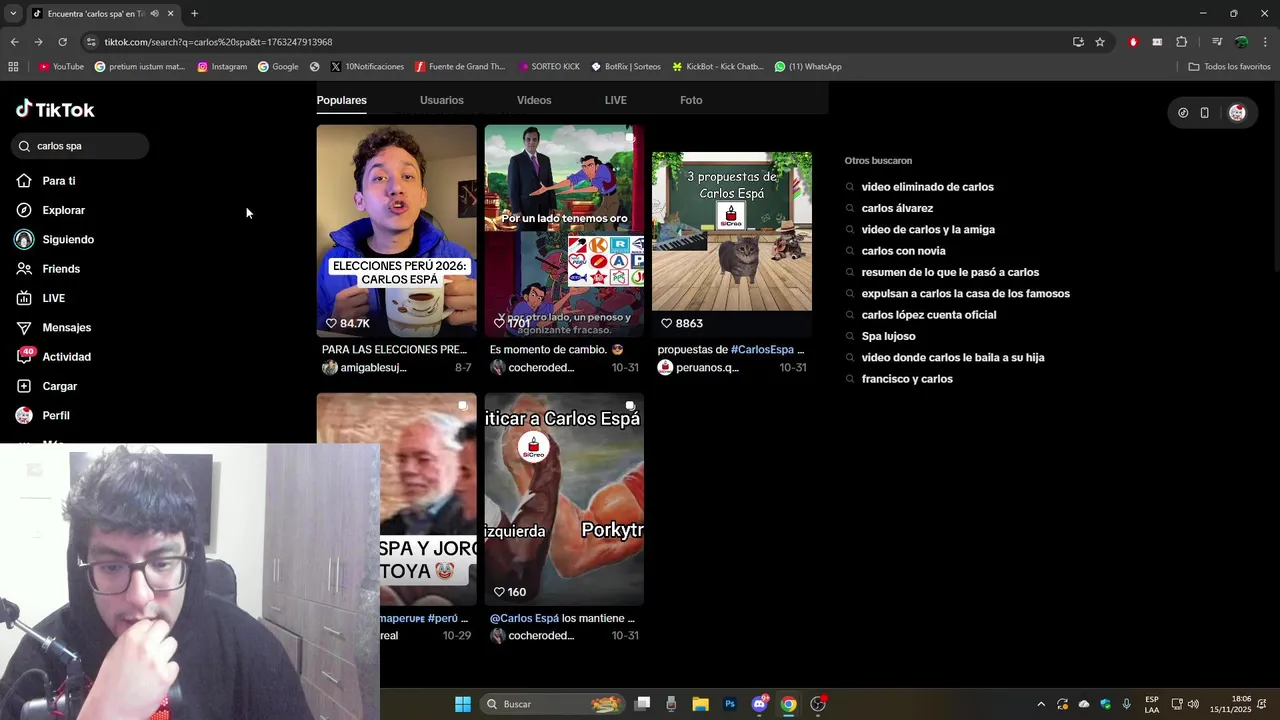This screenshot has width=1280, height=720.
Task: Search suggestion francisco y carlos
Action: [x=907, y=379]
